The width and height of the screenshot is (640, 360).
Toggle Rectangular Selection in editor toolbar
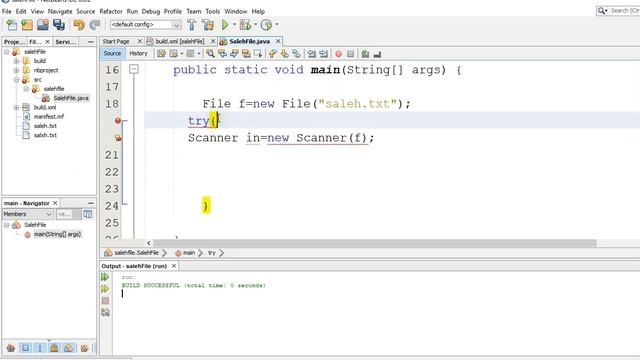258,53
